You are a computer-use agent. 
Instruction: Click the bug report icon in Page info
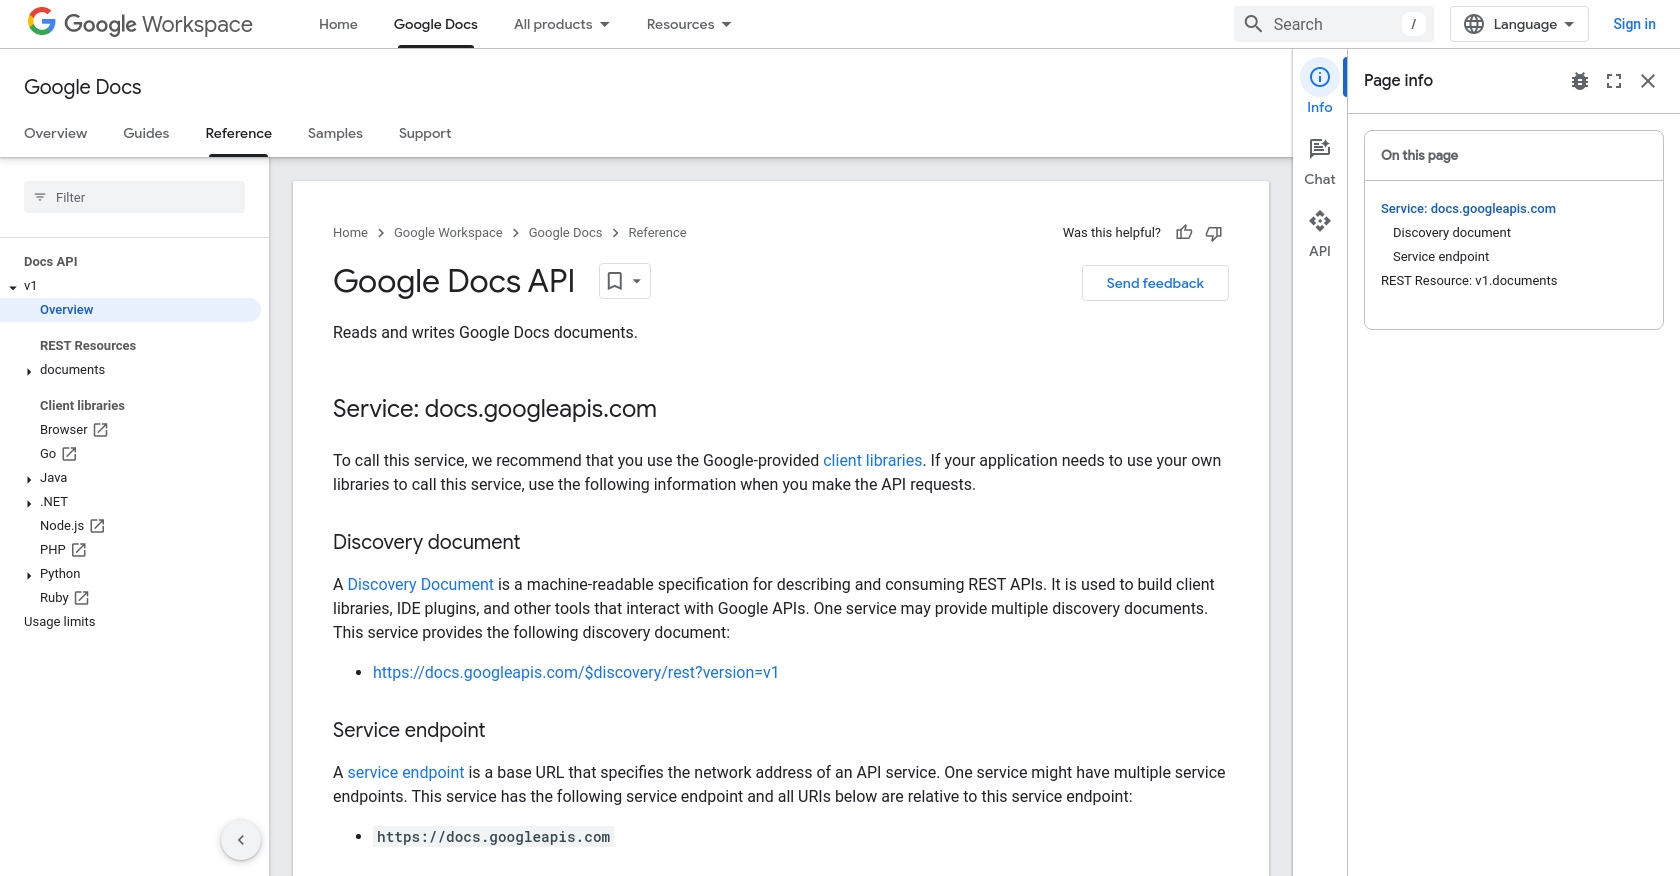click(x=1580, y=81)
